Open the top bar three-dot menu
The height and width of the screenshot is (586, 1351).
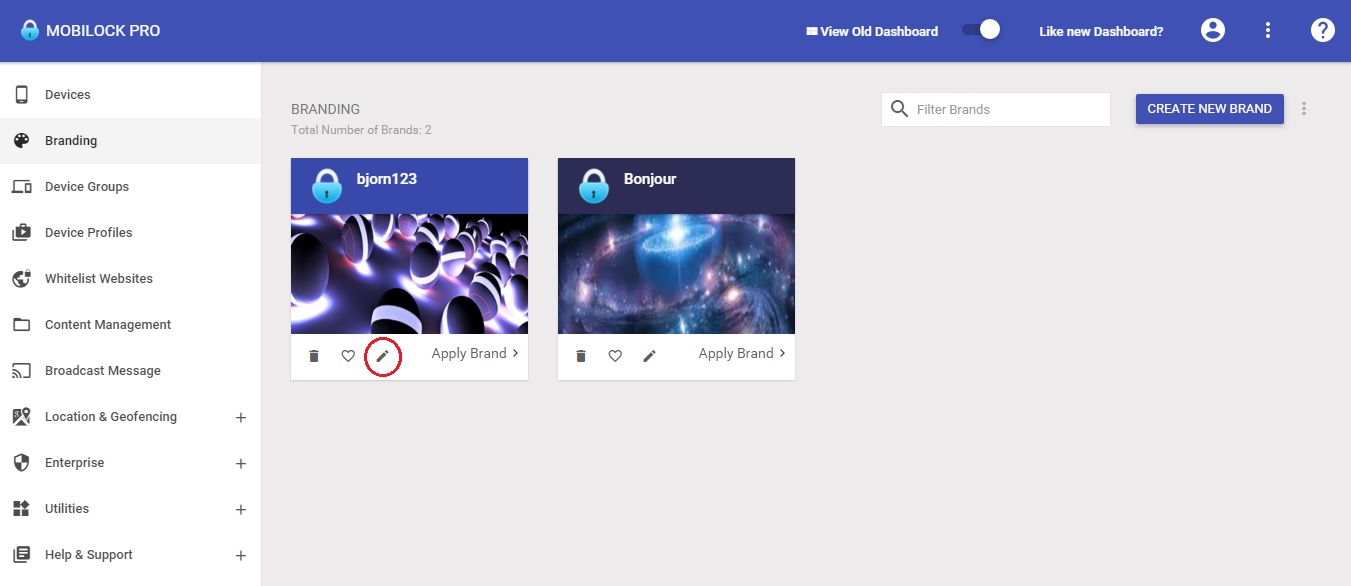[1268, 30]
